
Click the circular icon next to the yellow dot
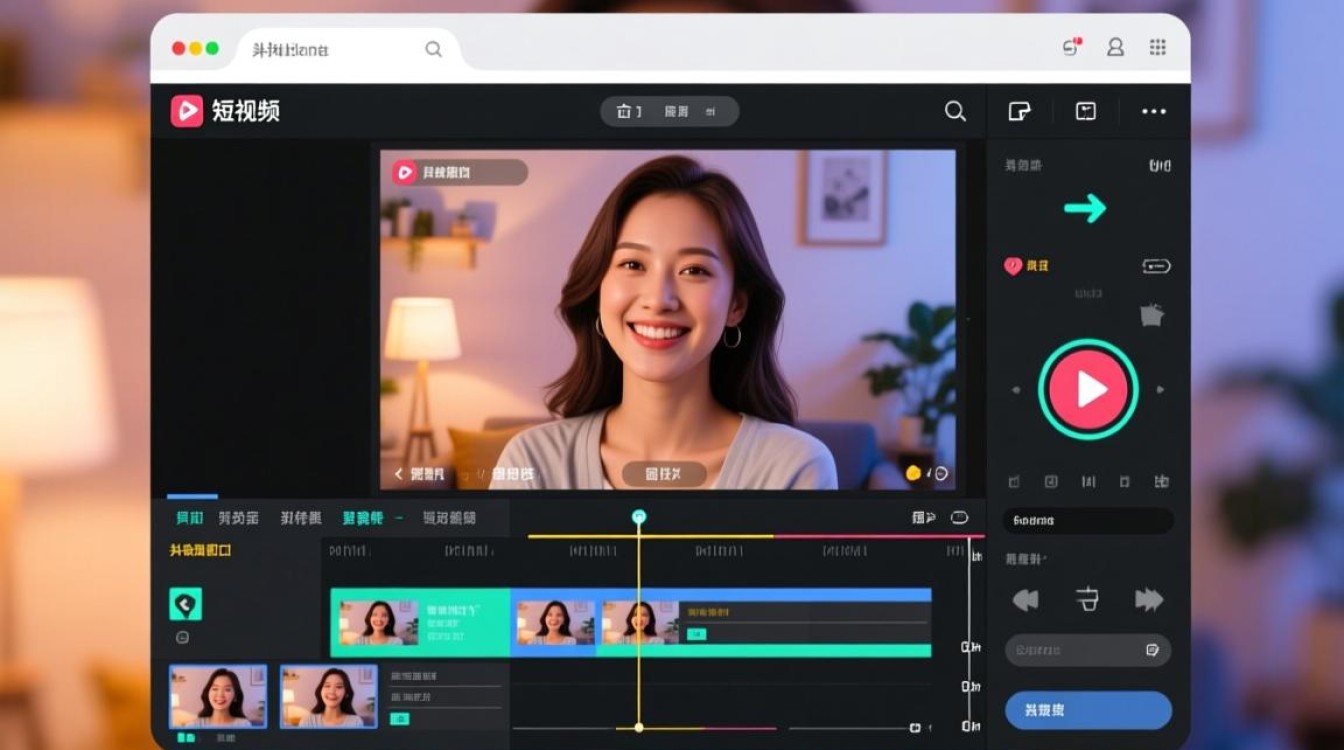940,474
